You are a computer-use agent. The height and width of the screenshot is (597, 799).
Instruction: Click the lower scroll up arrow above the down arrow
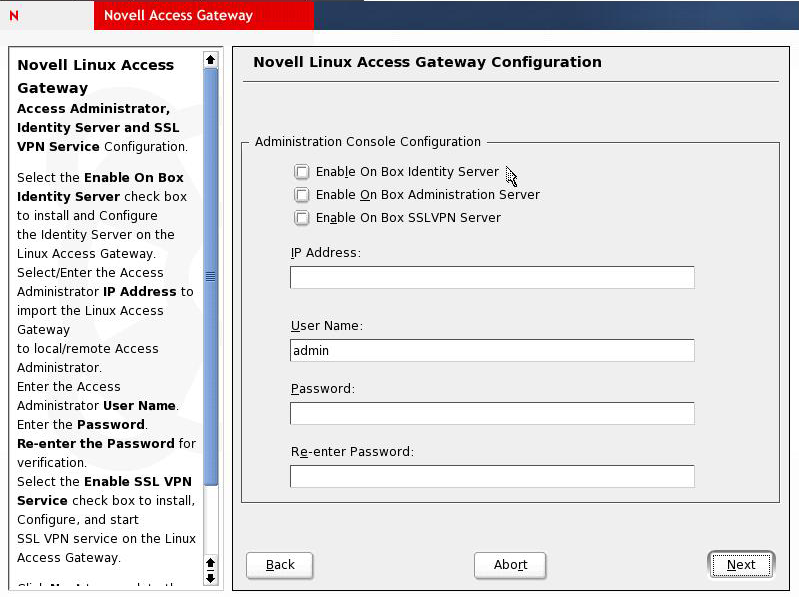[210, 563]
